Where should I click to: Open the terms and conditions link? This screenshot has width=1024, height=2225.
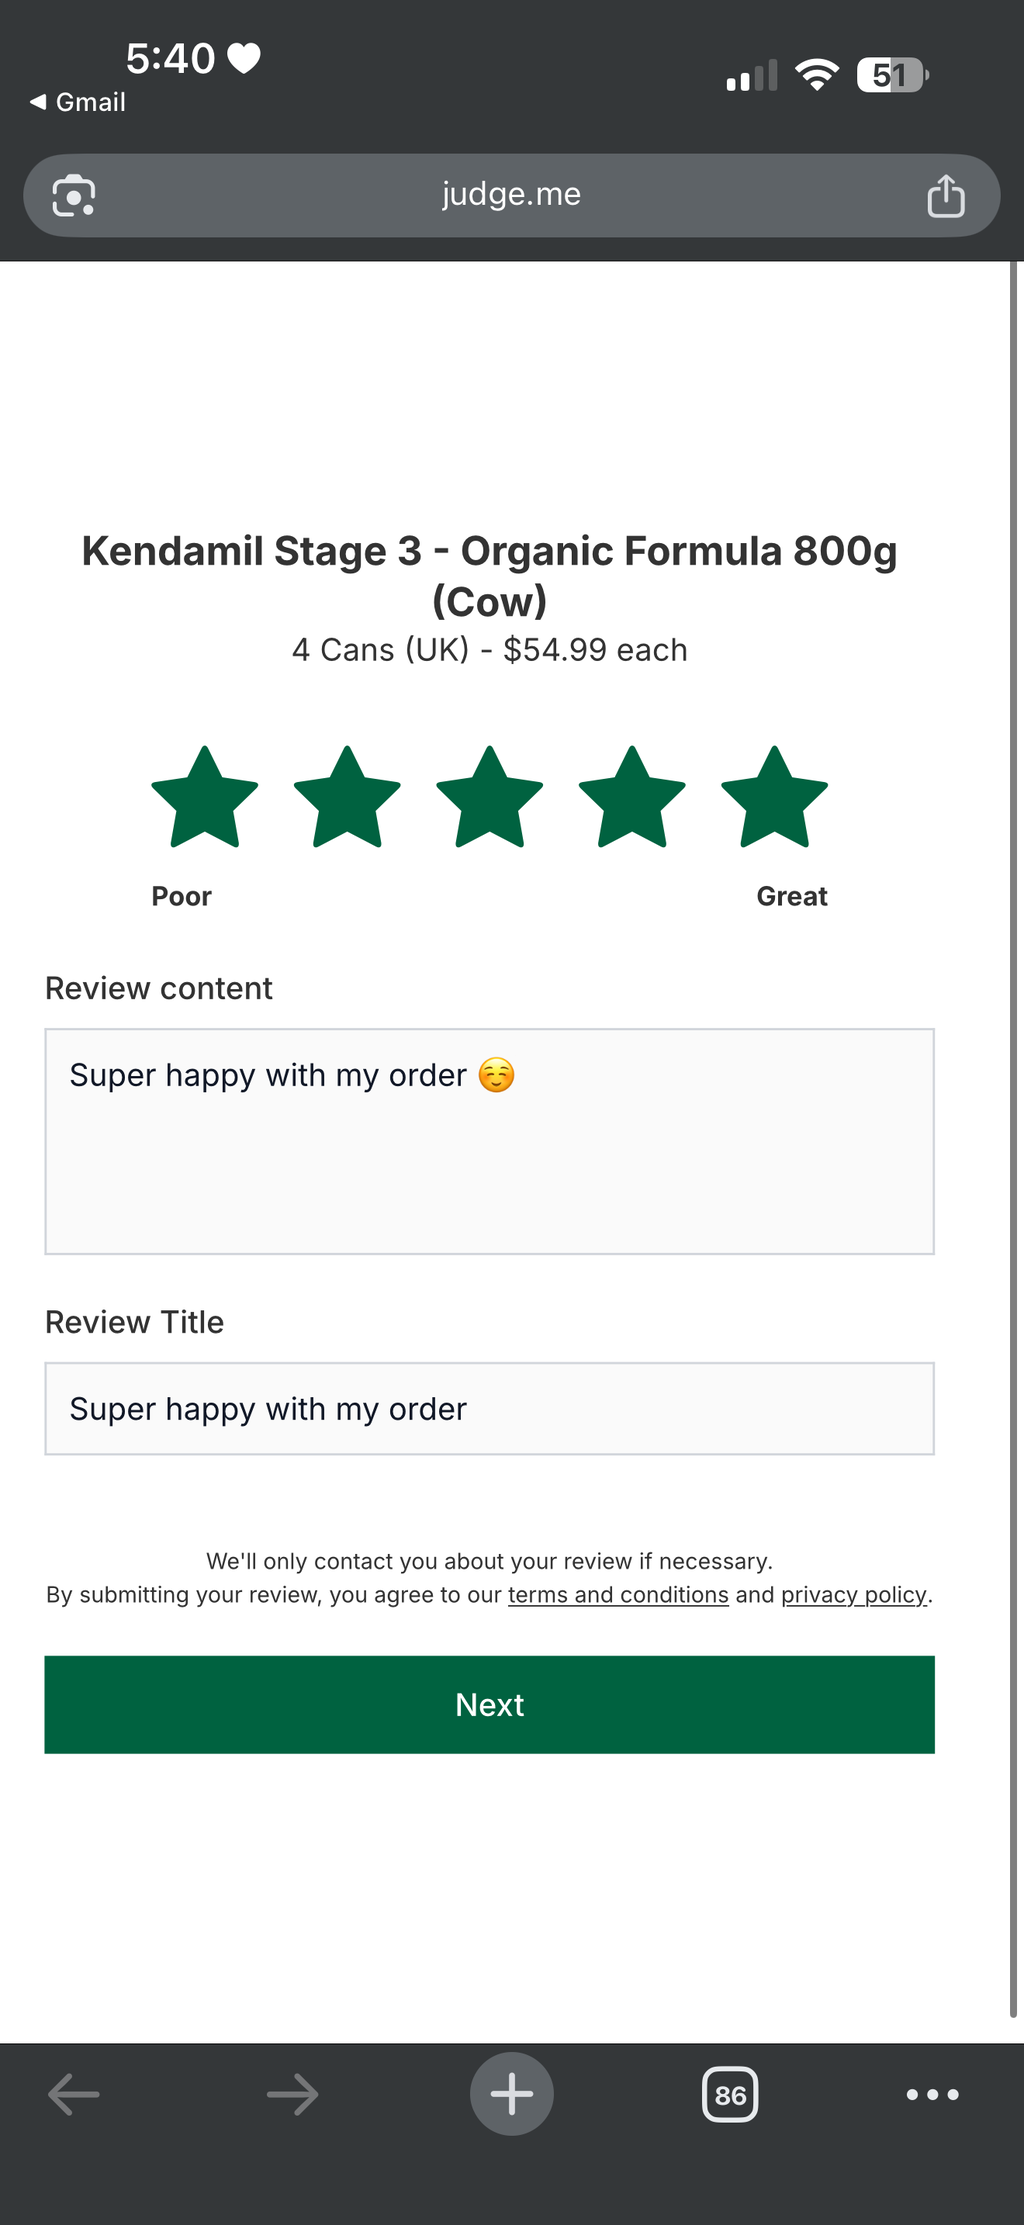point(618,1594)
